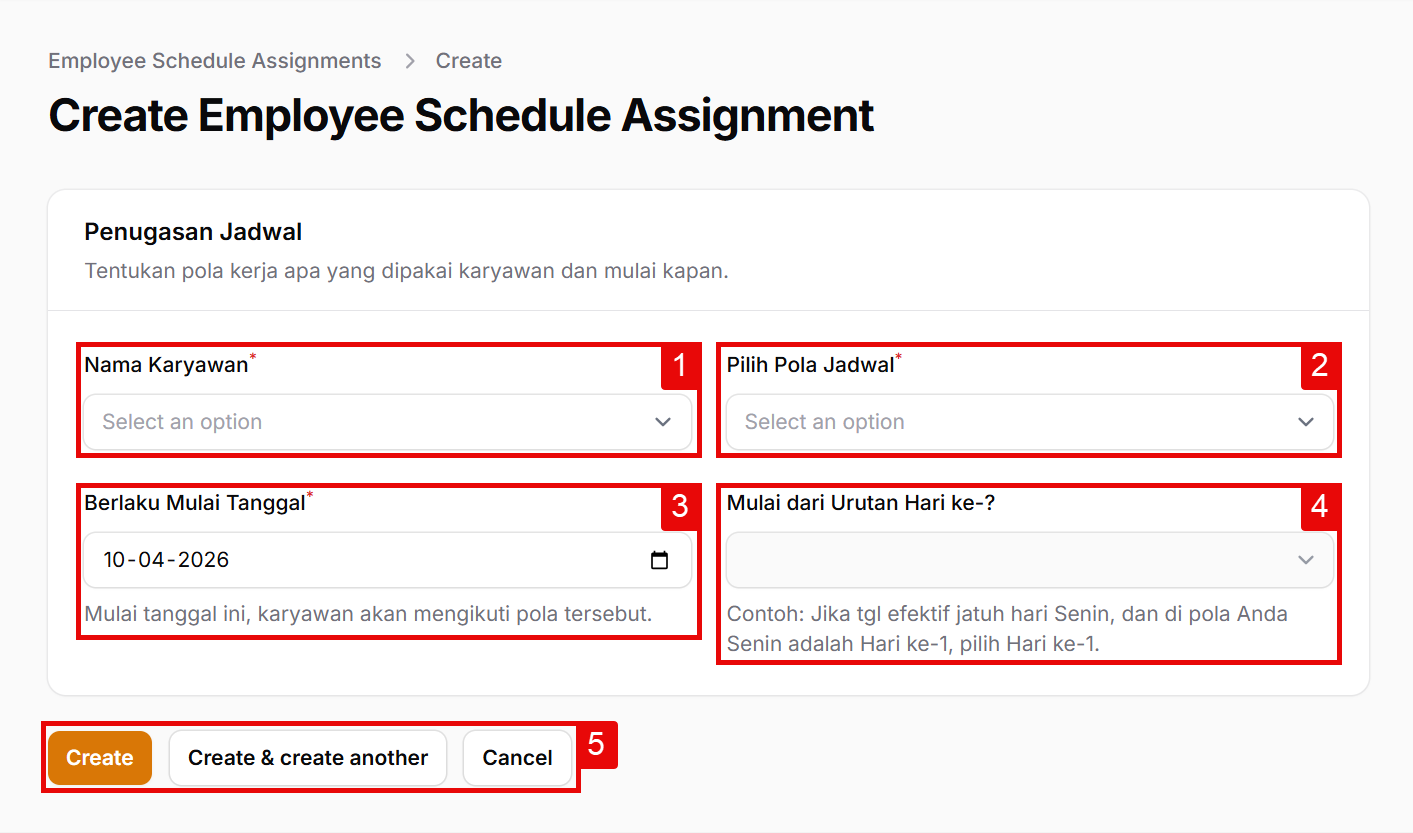The image size is (1413, 833).
Task: Open the Mulai dari Urutan Hari ke dropdown
Action: click(x=1010, y=560)
